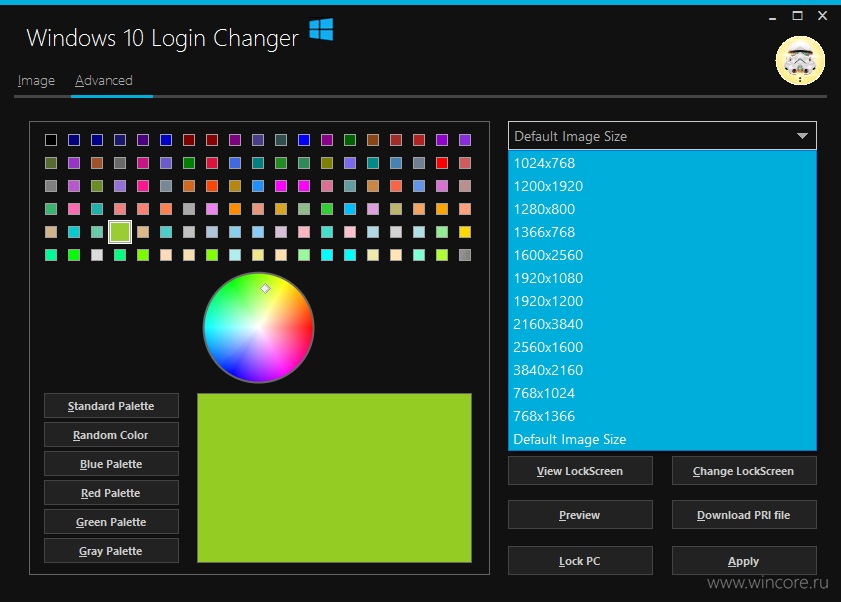Switch to the Gray Palette
Image resolution: width=841 pixels, height=602 pixels.
coord(111,551)
